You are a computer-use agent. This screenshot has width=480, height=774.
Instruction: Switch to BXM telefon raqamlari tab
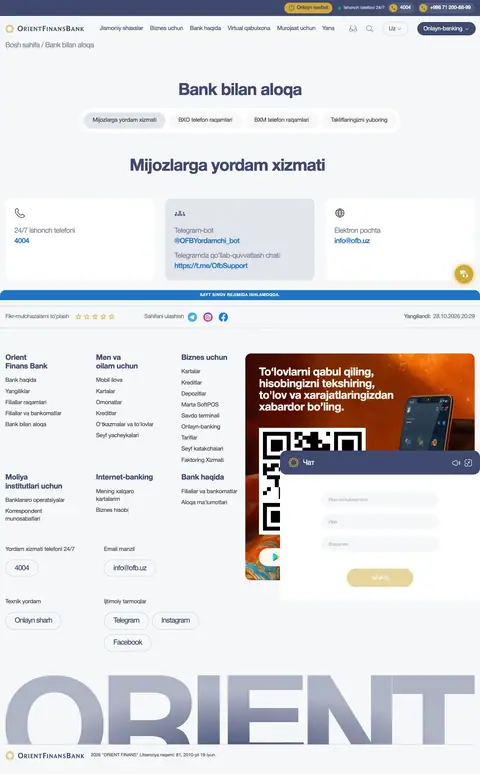coord(281,120)
